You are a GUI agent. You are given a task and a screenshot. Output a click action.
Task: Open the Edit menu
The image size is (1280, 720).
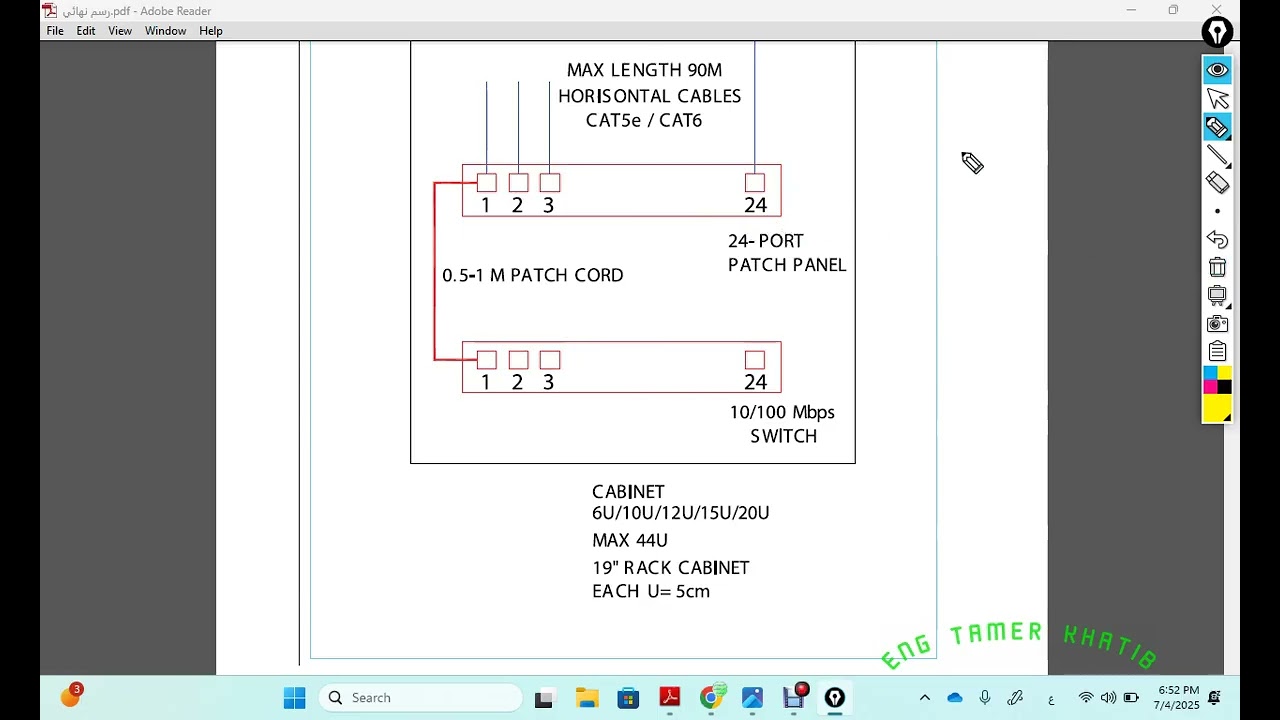point(86,31)
